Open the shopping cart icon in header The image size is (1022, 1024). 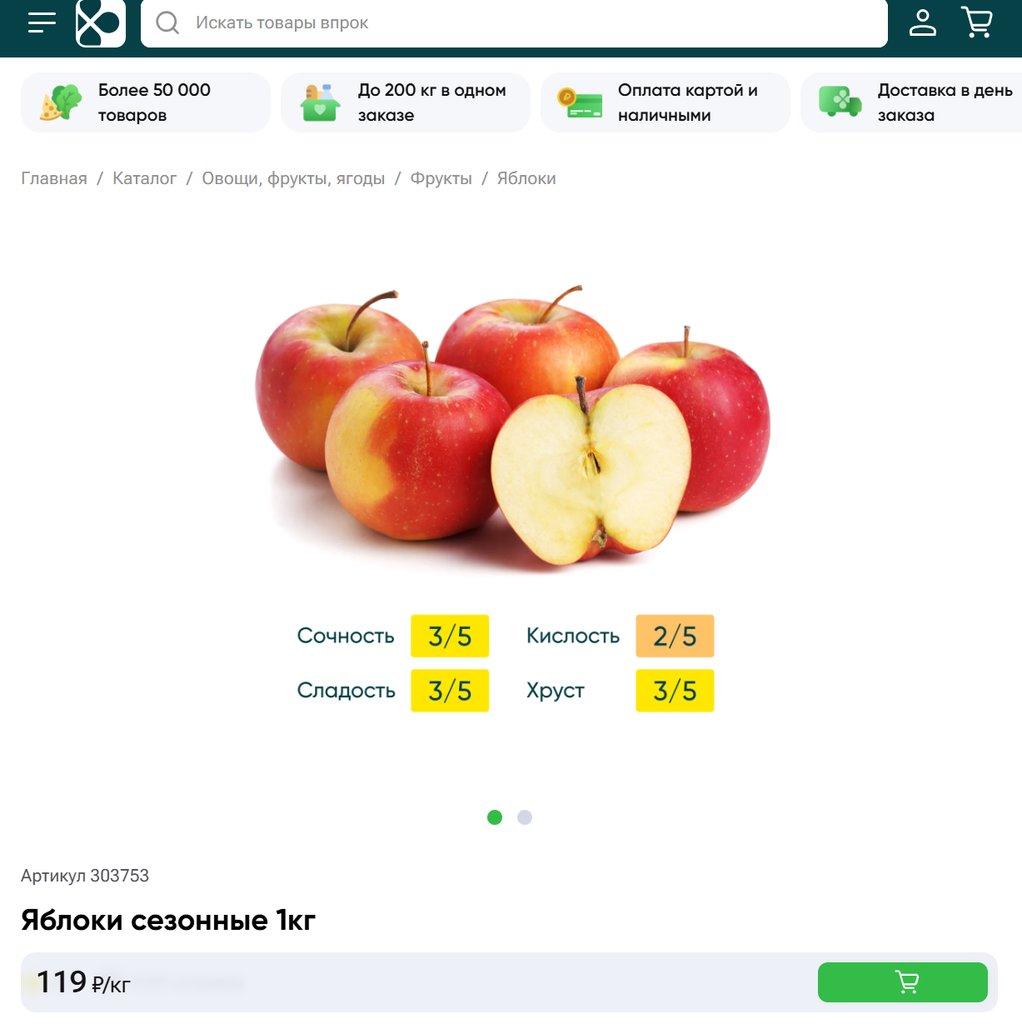coord(978,22)
